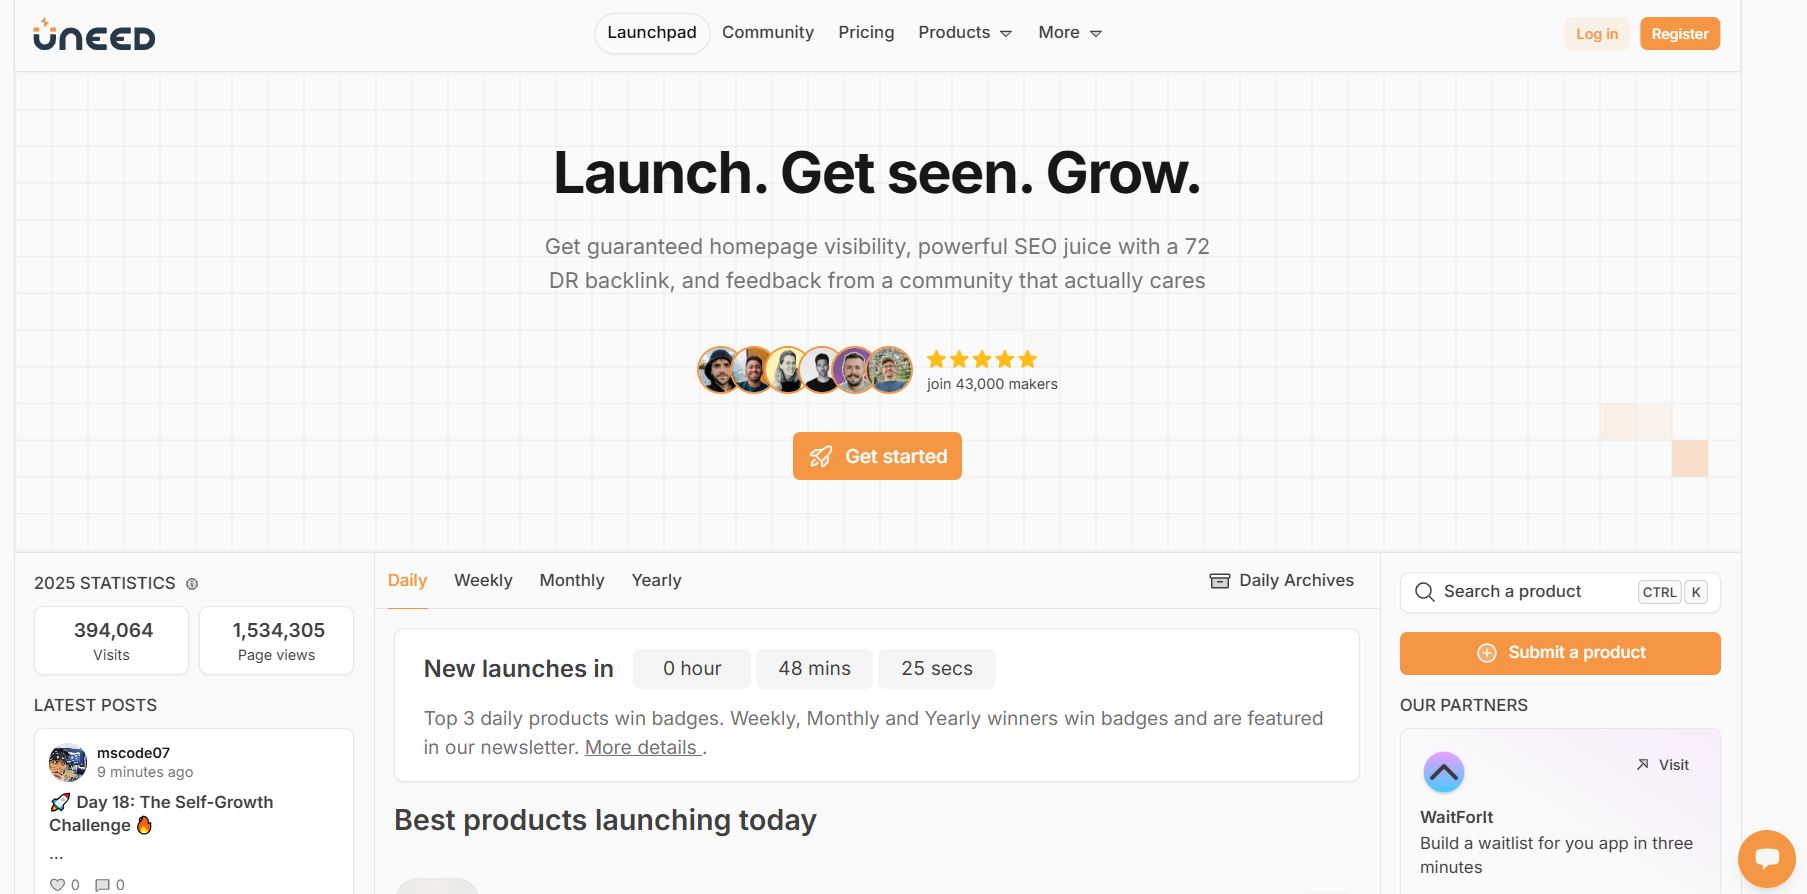Click the Daily Archives box icon
Screen dimensions: 1807x894
[1219, 581]
